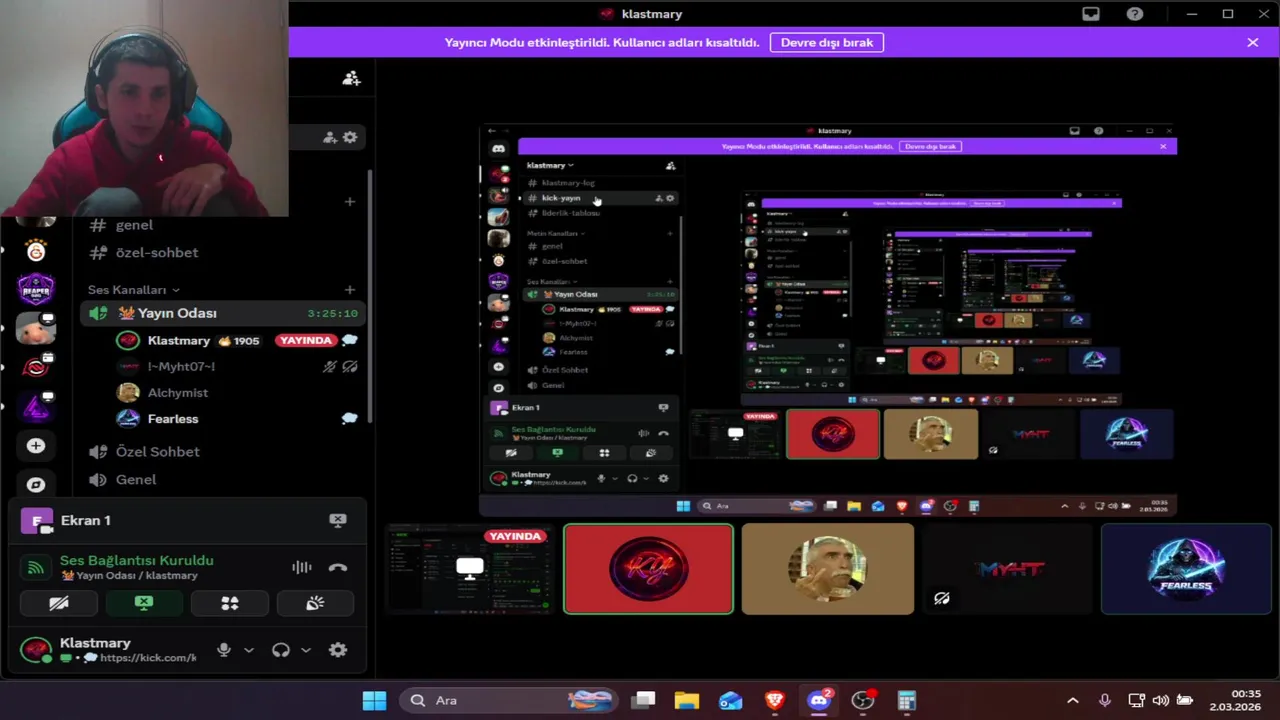Viewport: 1280px width, 720px height.
Task: Open user settings gear next to Klastmary
Action: (x=338, y=650)
